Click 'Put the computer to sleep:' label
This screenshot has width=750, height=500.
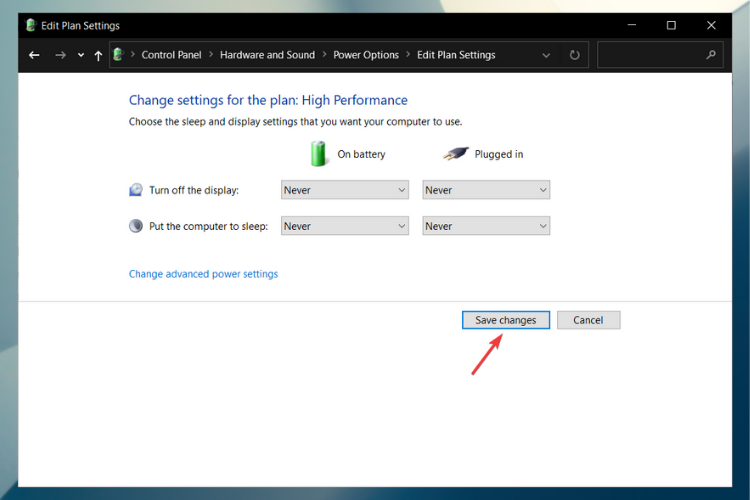[209, 226]
